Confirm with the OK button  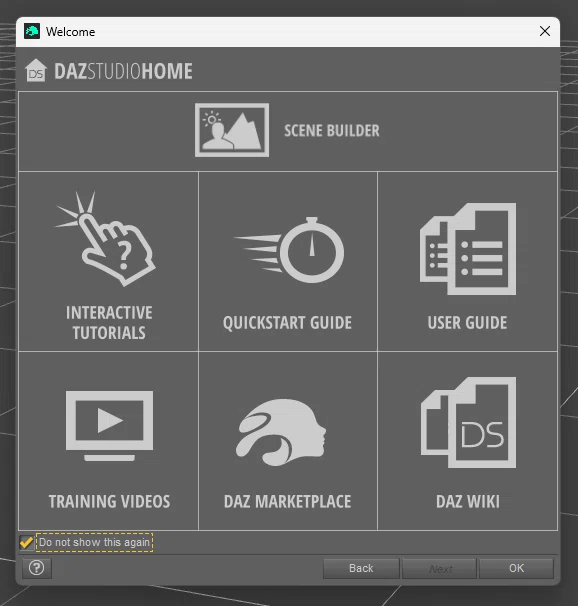517,568
